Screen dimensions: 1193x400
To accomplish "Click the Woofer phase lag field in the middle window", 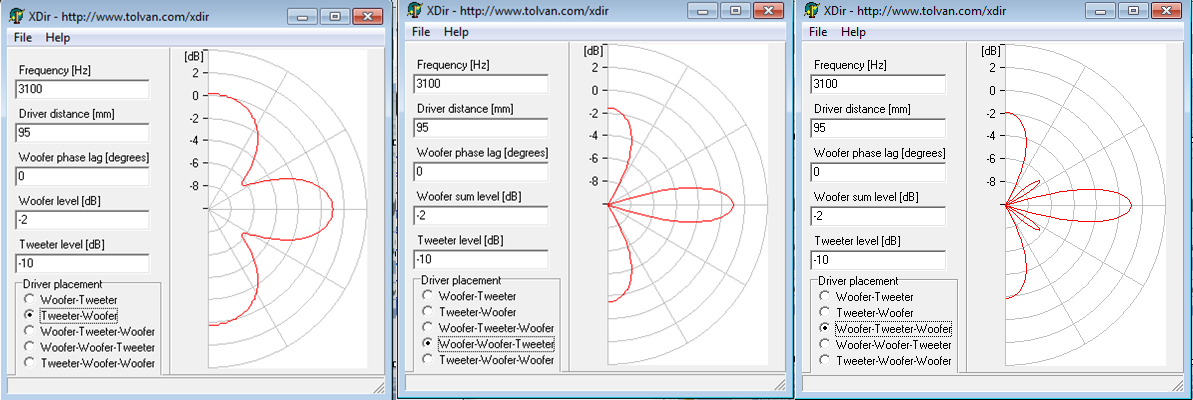I will pyautogui.click(x=481, y=171).
